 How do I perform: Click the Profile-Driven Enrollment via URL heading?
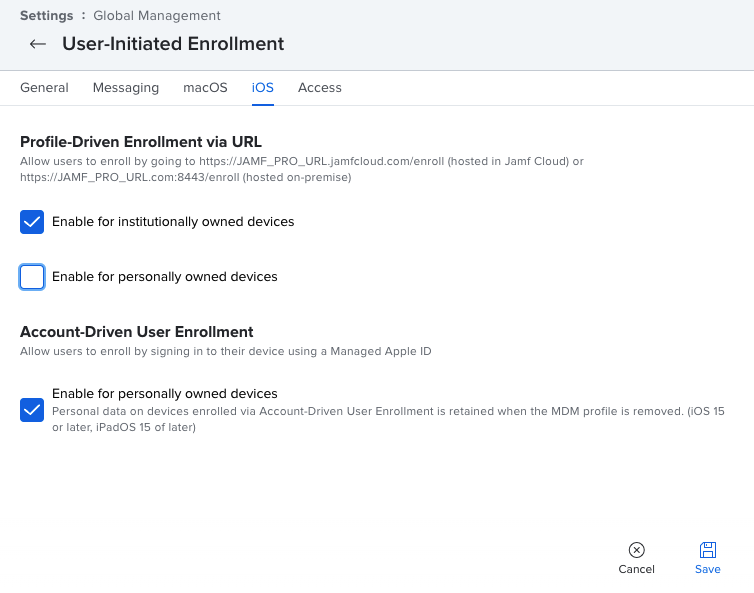coord(141,142)
